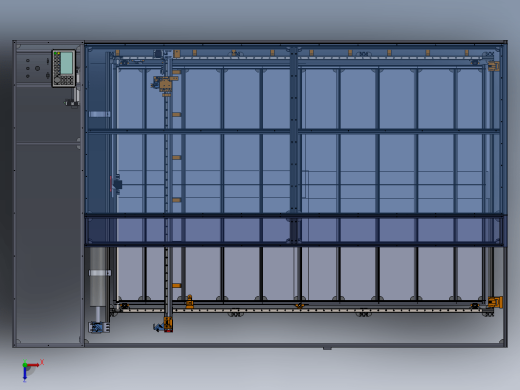The width and height of the screenshot is (520, 390).
Task: Select the teal display screen on the control pendant
Action: [x=67, y=63]
